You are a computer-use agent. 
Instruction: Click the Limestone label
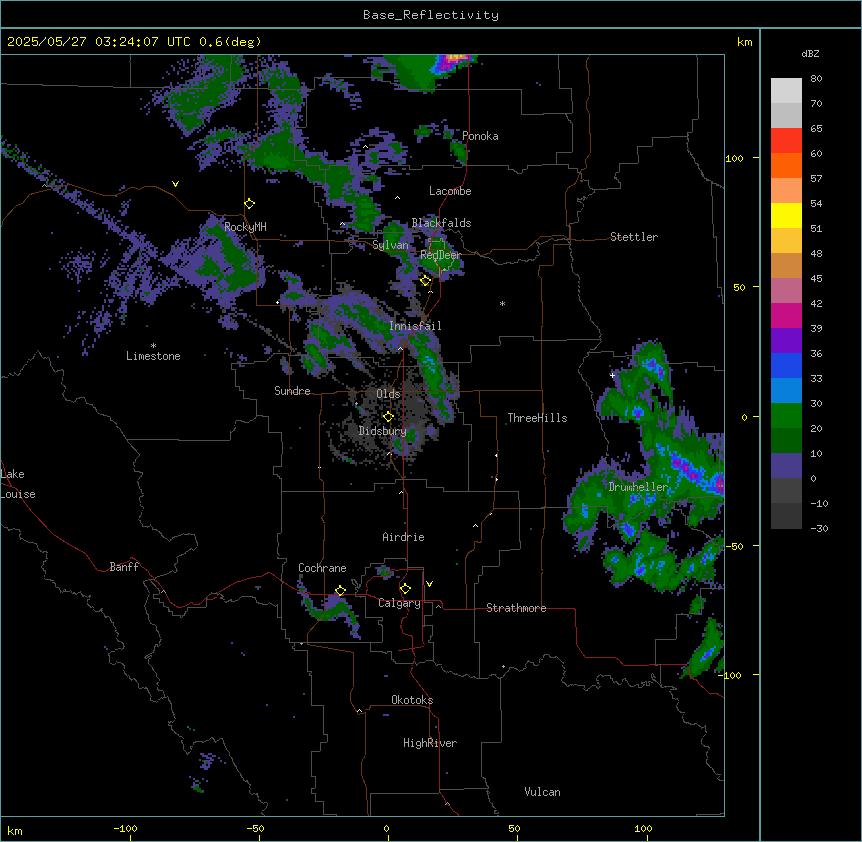153,356
